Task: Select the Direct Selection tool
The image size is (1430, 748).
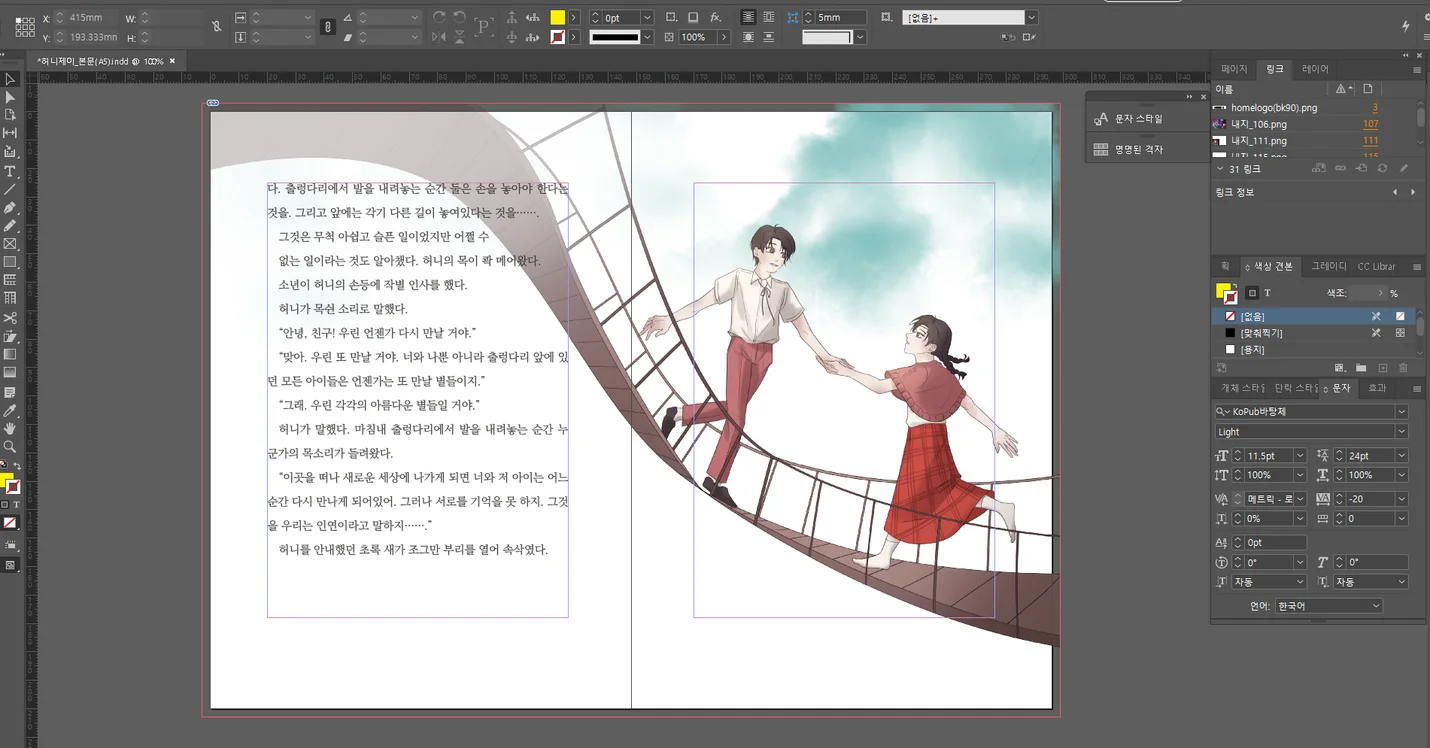Action: coord(11,97)
